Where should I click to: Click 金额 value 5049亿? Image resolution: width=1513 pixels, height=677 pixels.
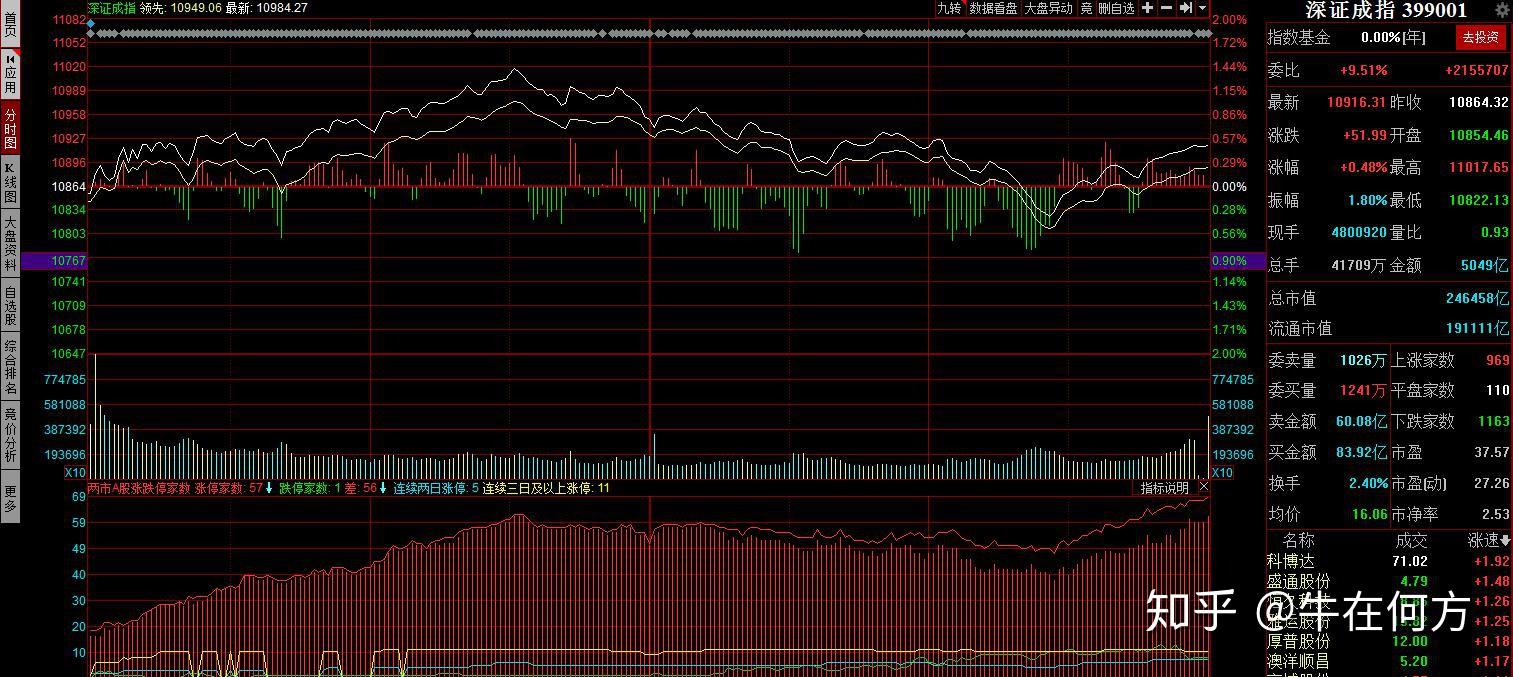(x=1484, y=265)
